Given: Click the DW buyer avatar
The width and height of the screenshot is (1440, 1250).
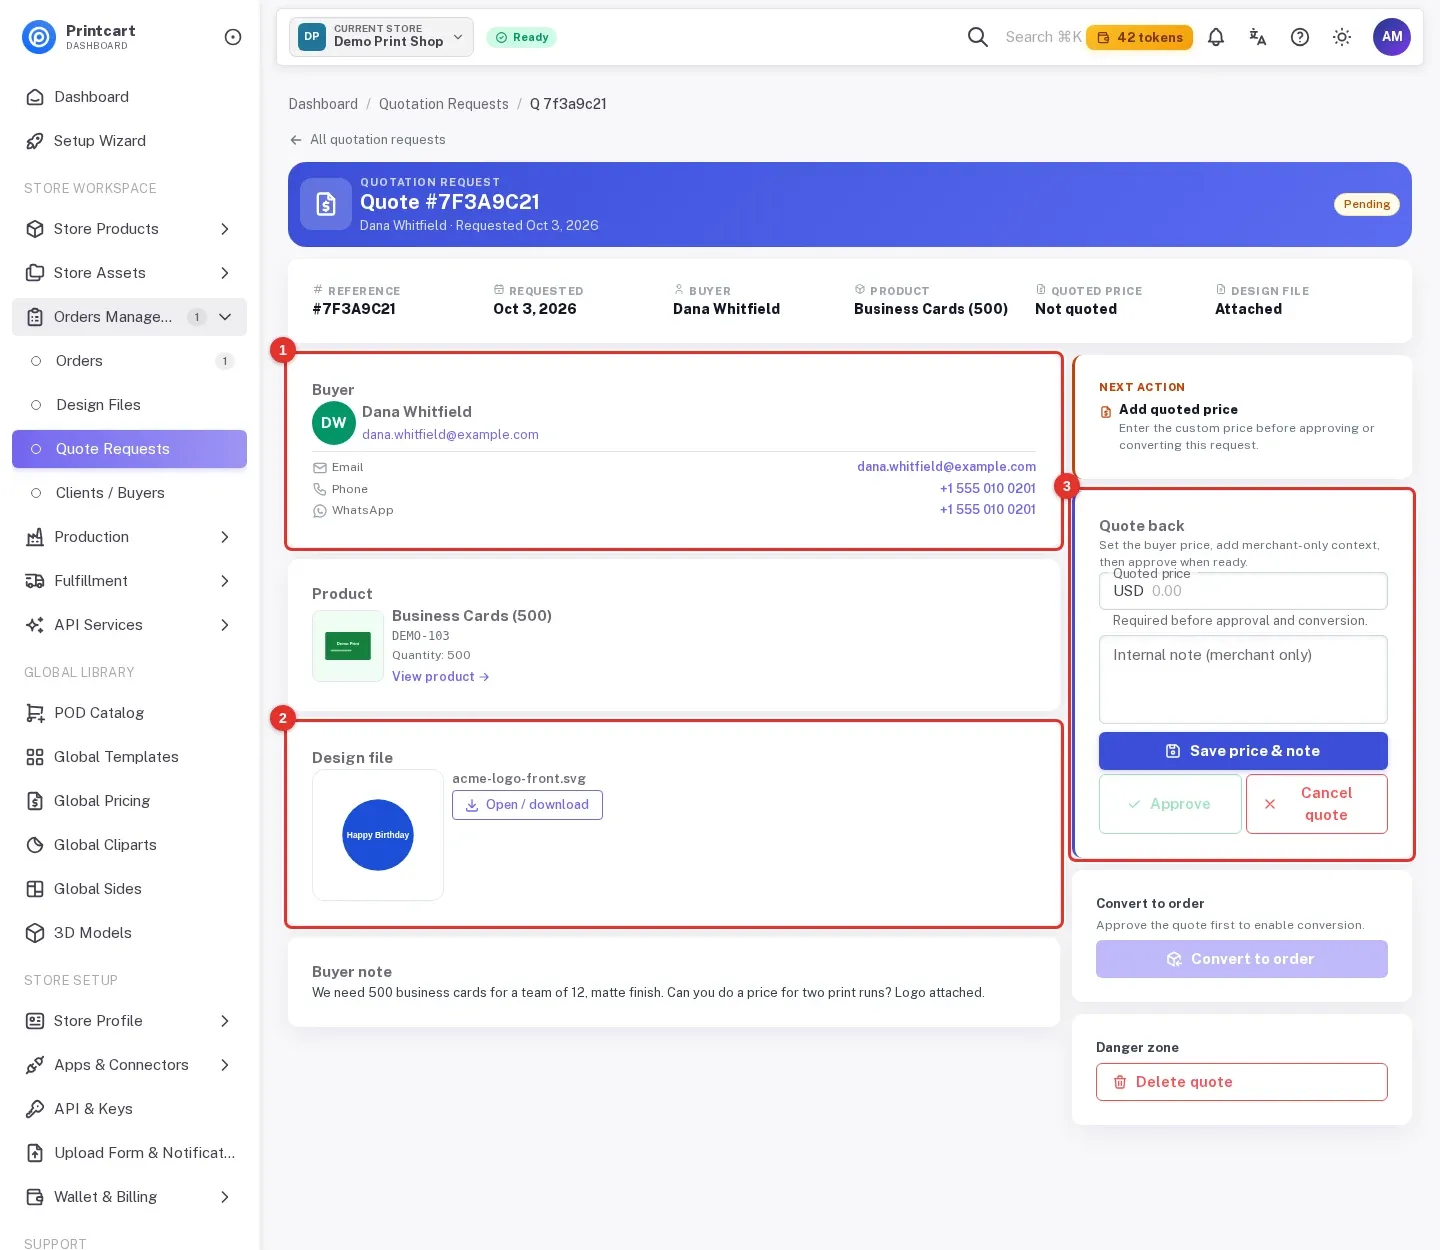Looking at the screenshot, I should pyautogui.click(x=334, y=423).
